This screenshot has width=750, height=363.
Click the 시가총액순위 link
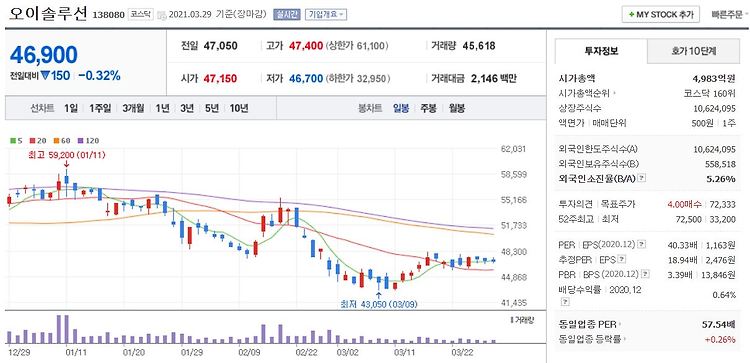click(585, 94)
